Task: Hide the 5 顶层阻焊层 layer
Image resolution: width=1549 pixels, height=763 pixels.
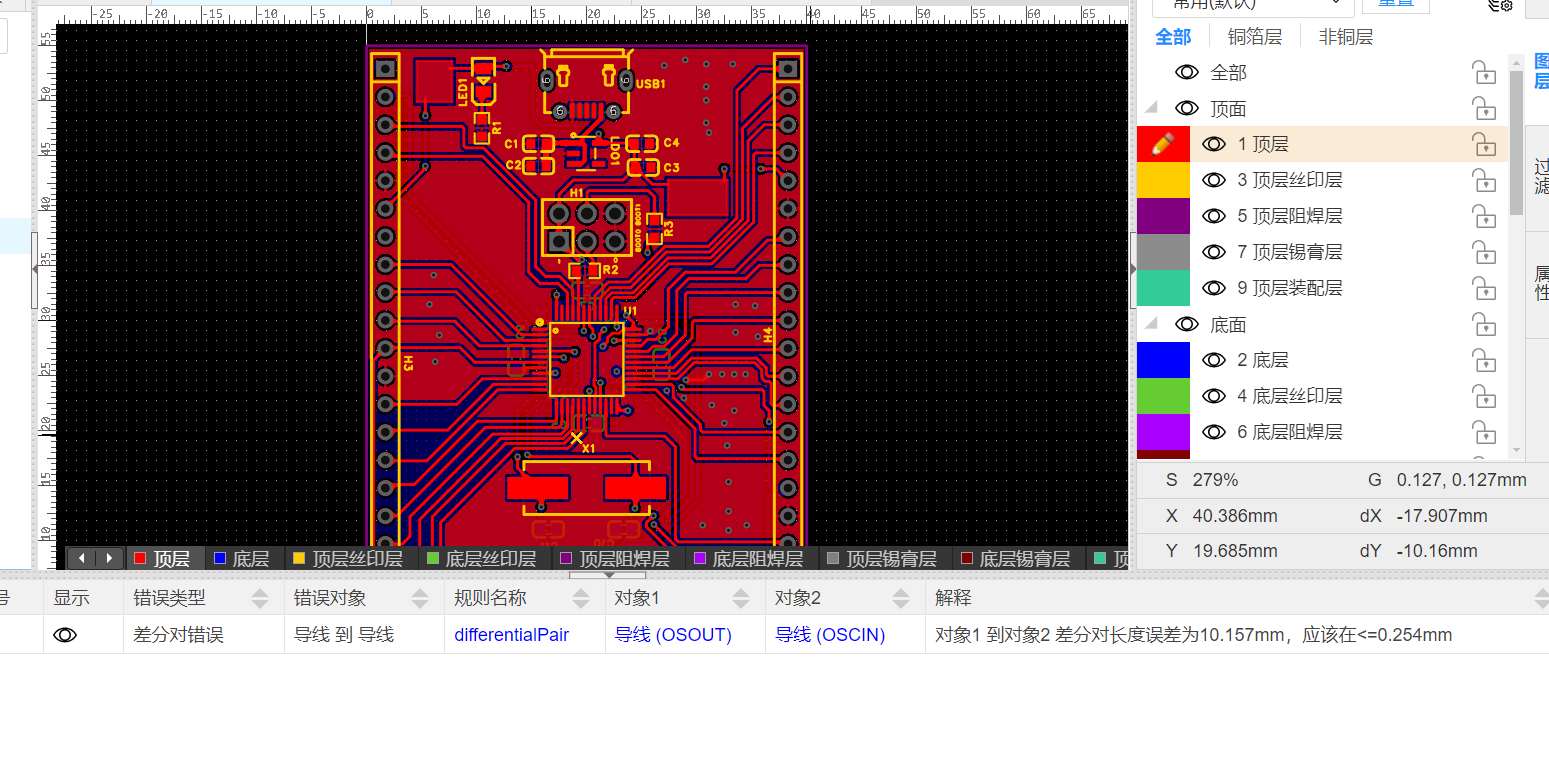Action: (1214, 216)
